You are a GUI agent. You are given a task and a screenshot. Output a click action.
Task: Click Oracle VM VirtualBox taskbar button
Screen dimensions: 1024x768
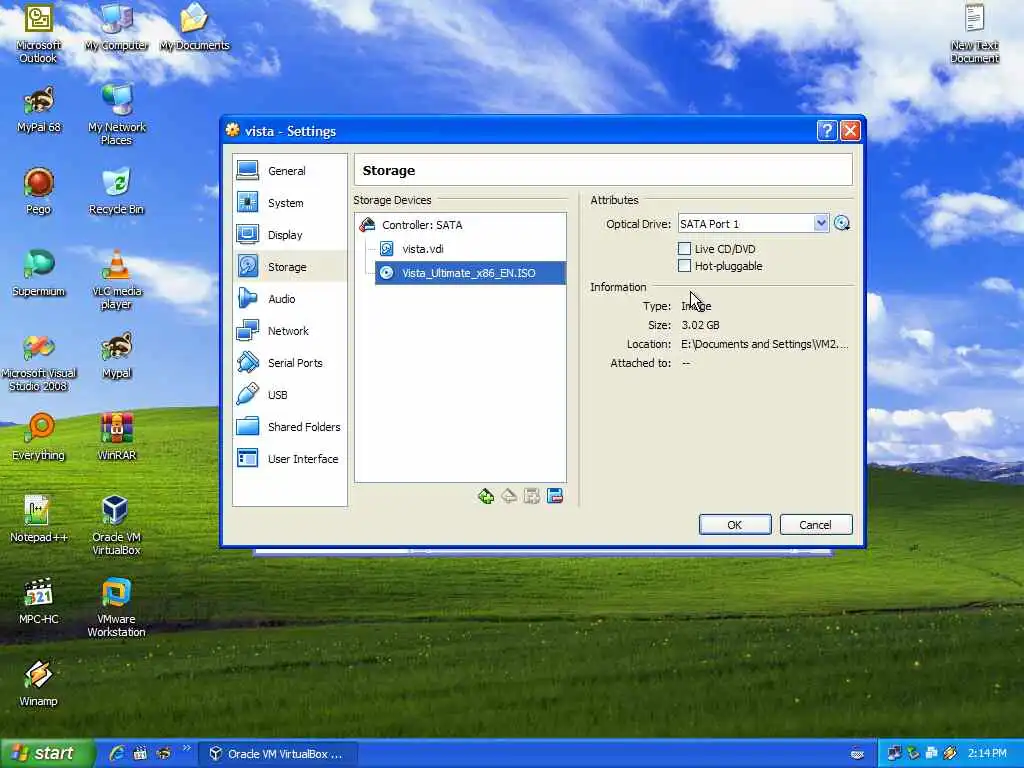pyautogui.click(x=278, y=754)
